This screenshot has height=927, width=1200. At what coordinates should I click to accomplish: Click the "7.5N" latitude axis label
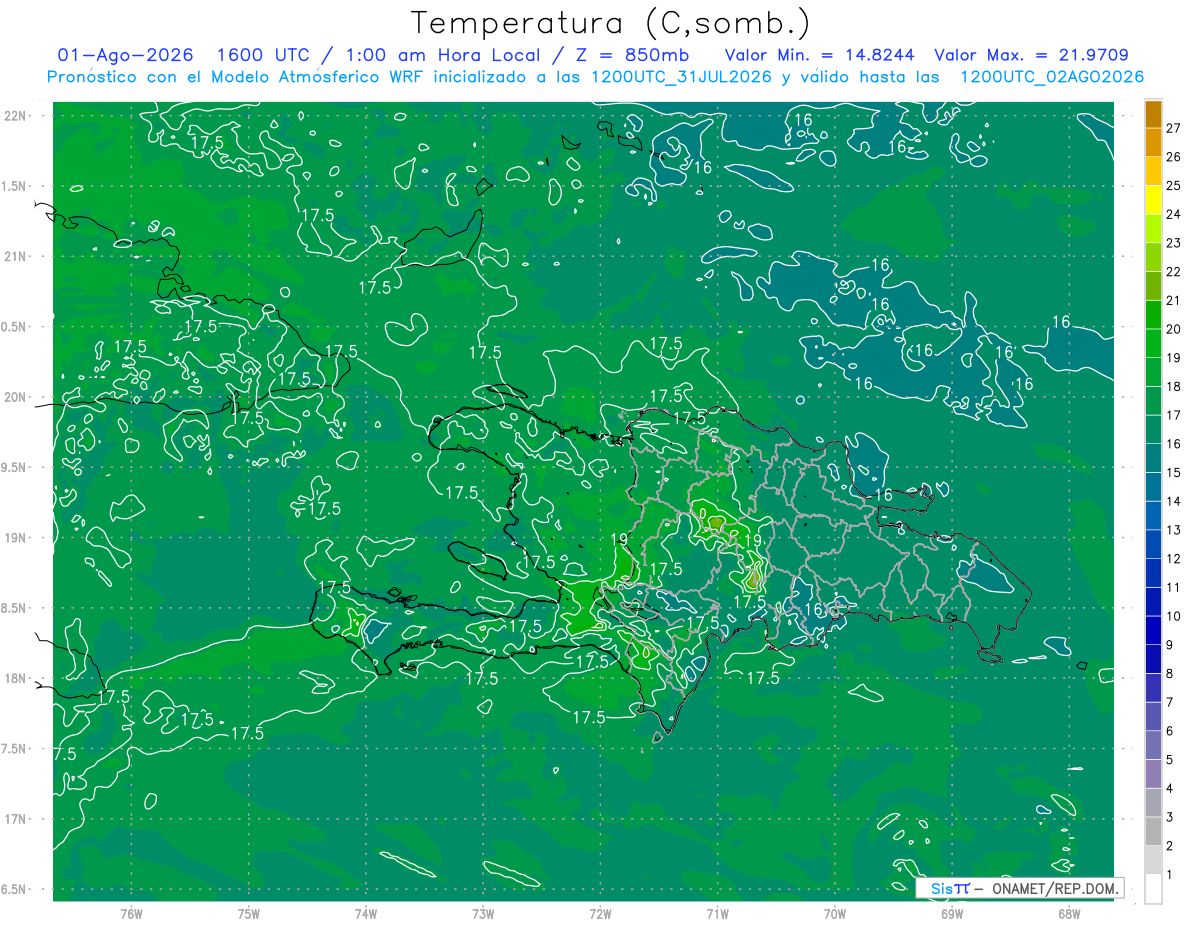click(16, 748)
